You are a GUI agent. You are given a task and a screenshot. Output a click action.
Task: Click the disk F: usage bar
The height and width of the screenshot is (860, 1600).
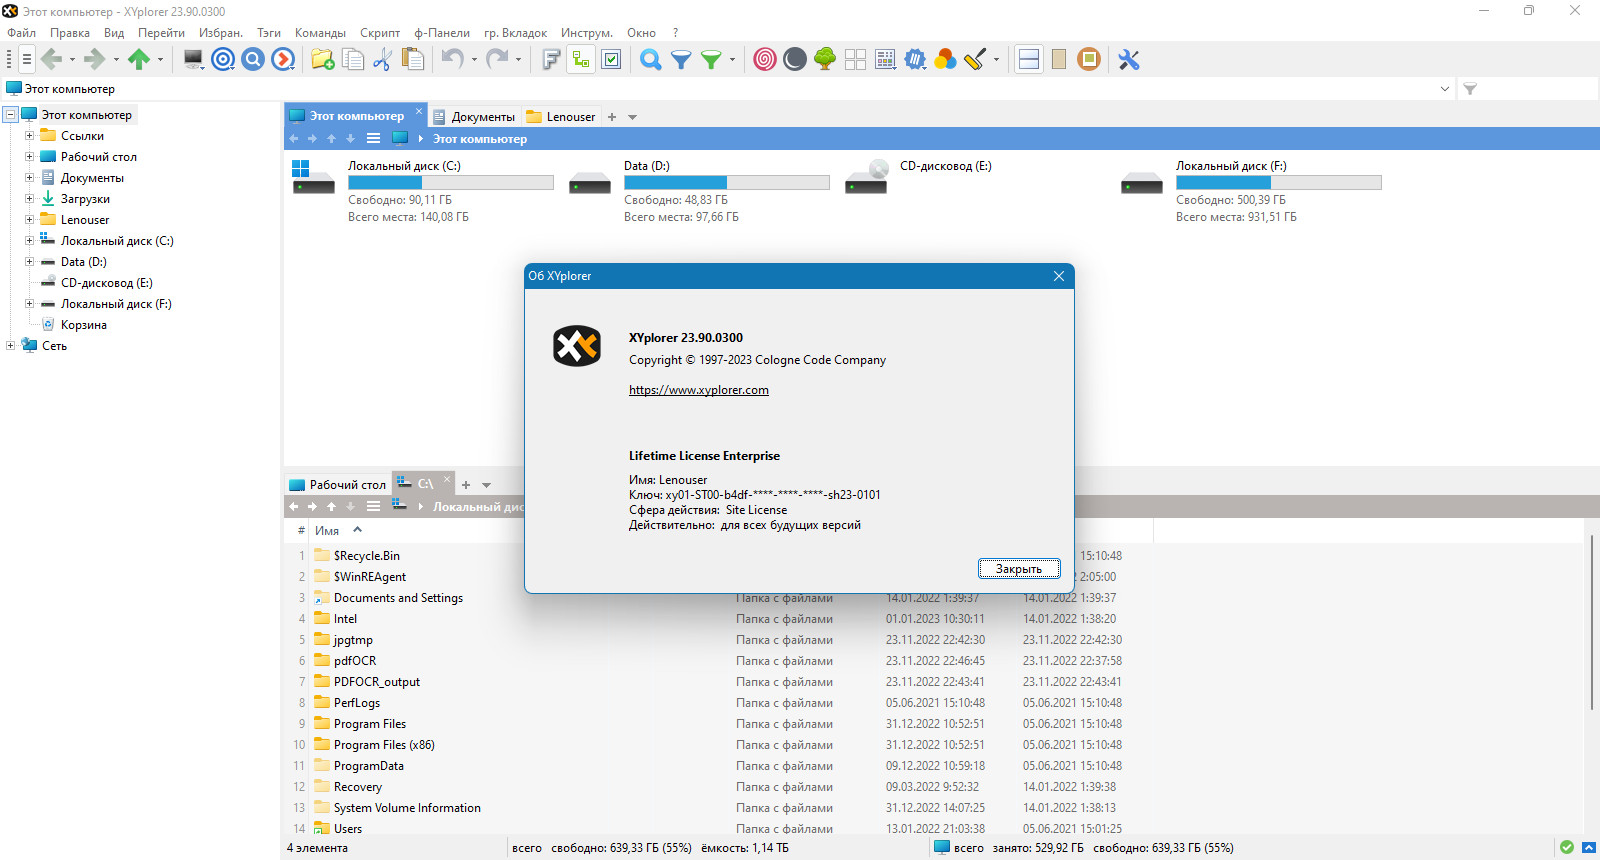1278,183
